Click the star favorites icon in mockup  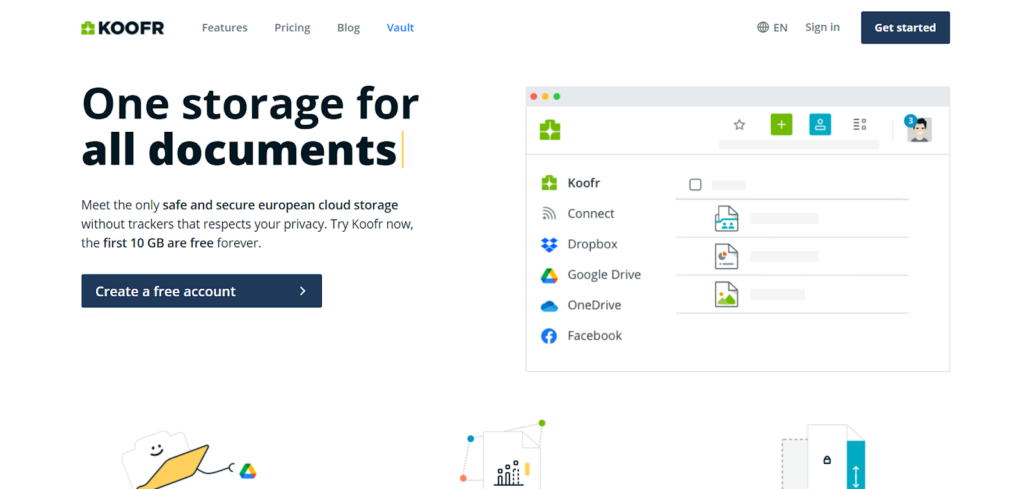click(739, 125)
